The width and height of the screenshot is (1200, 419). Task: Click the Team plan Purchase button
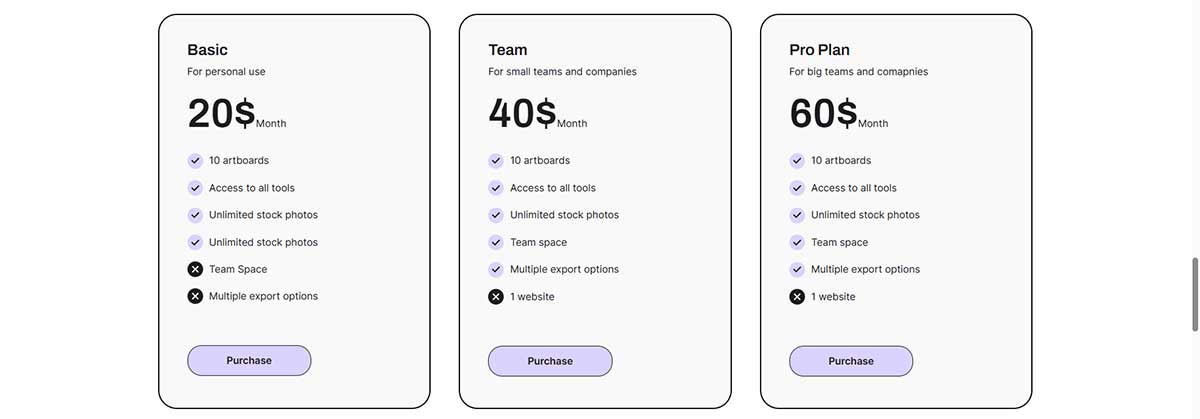click(550, 361)
